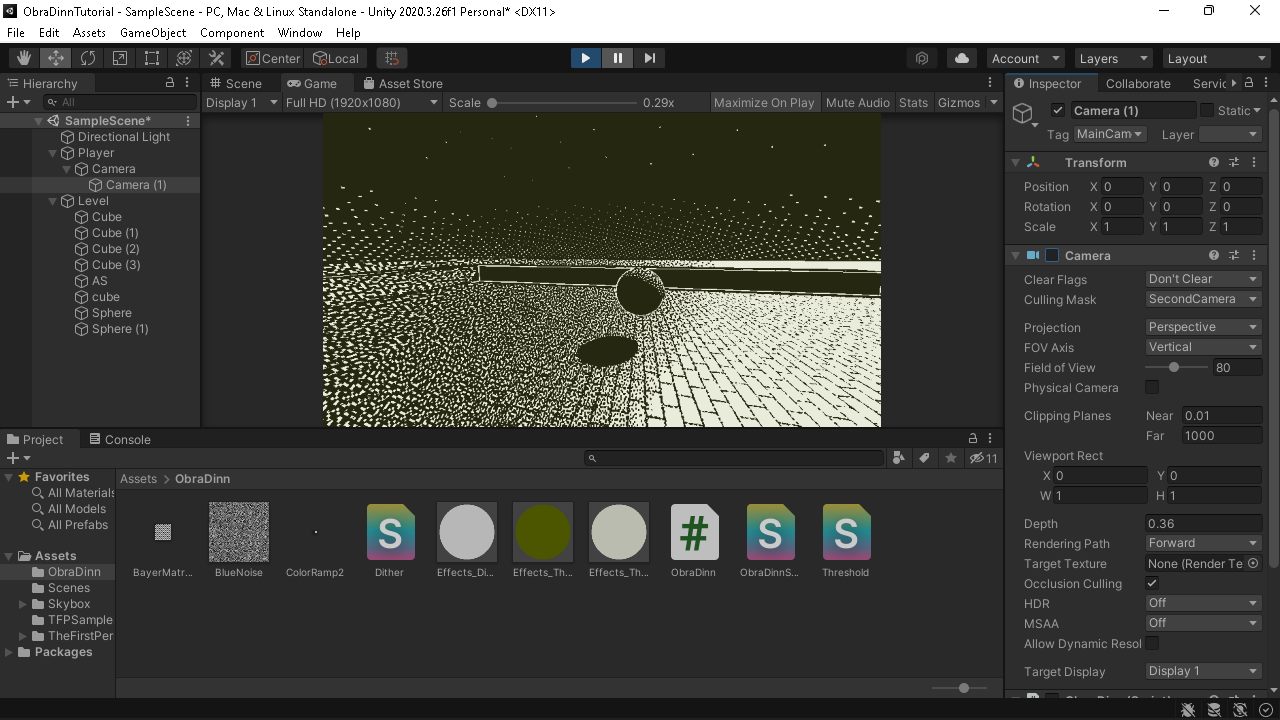The height and width of the screenshot is (720, 1280).
Task: Toggle the Stats overlay
Action: (x=913, y=102)
